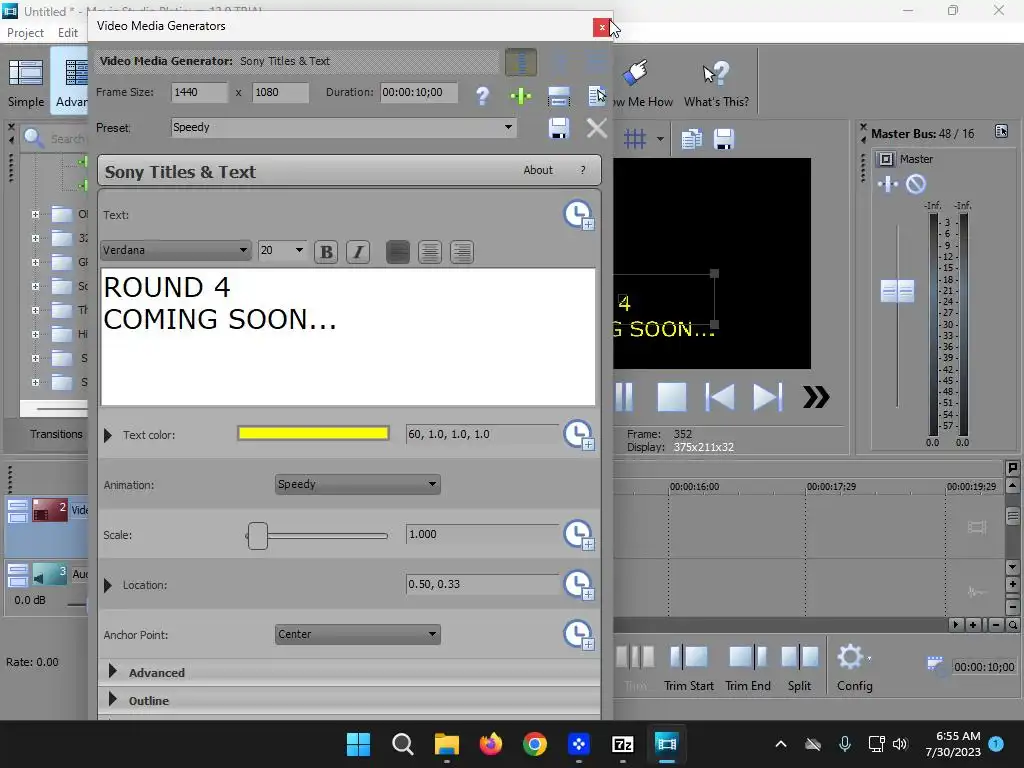
Task: Click the Trim End button
Action: click(748, 668)
